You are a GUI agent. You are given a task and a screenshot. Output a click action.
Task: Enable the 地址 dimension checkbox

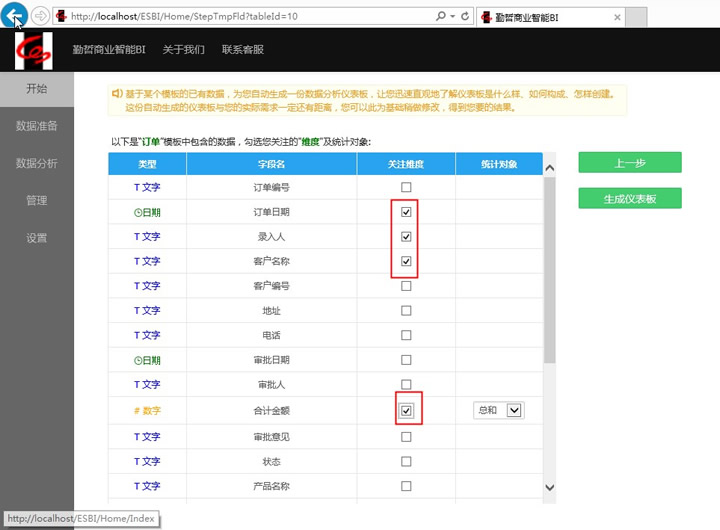coord(406,311)
